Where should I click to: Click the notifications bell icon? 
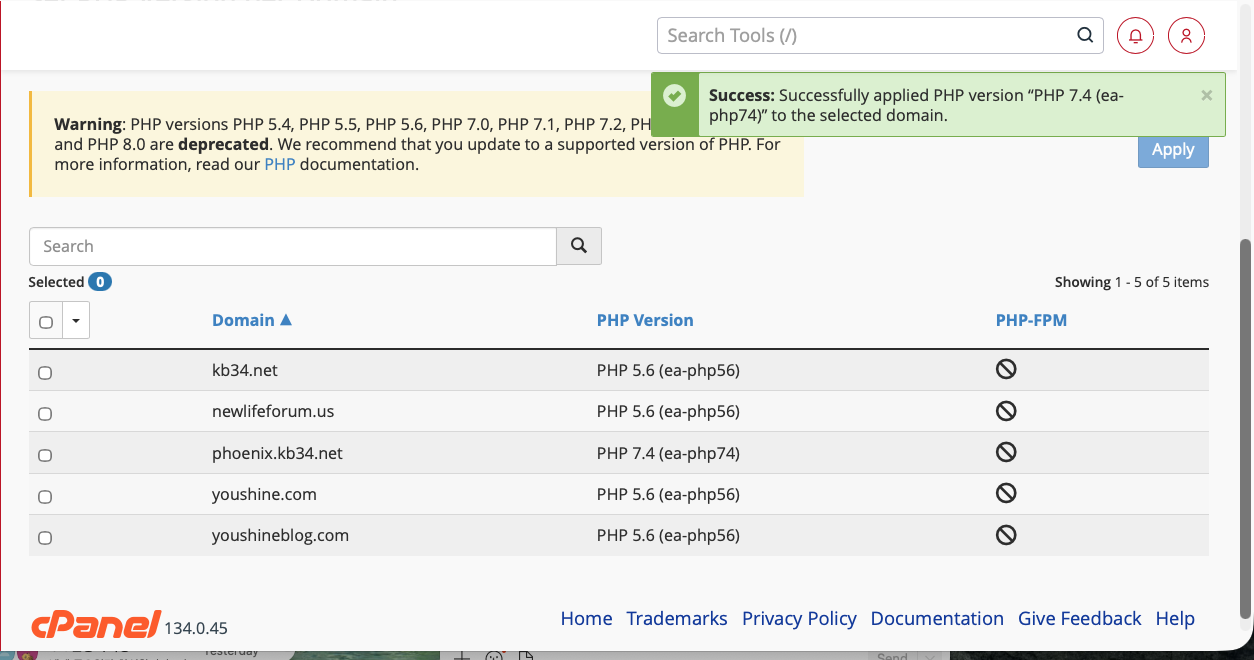pos(1135,36)
